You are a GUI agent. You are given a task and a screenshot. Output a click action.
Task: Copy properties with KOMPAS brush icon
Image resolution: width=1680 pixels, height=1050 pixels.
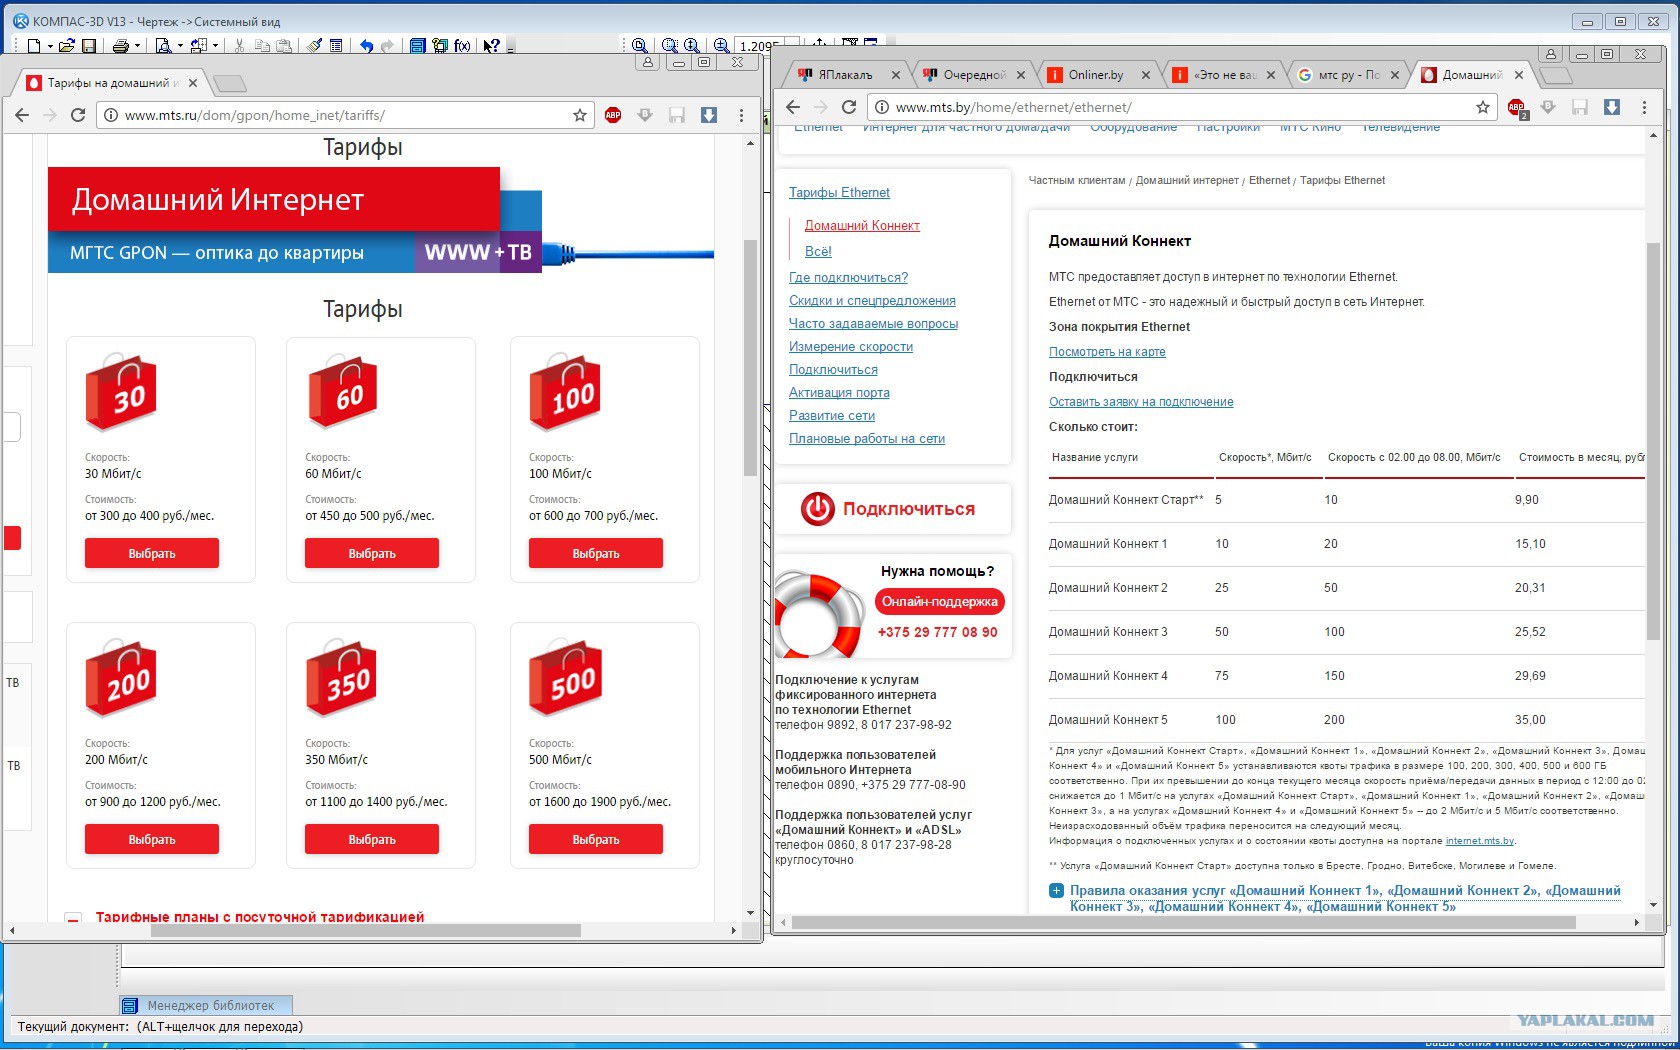314,46
